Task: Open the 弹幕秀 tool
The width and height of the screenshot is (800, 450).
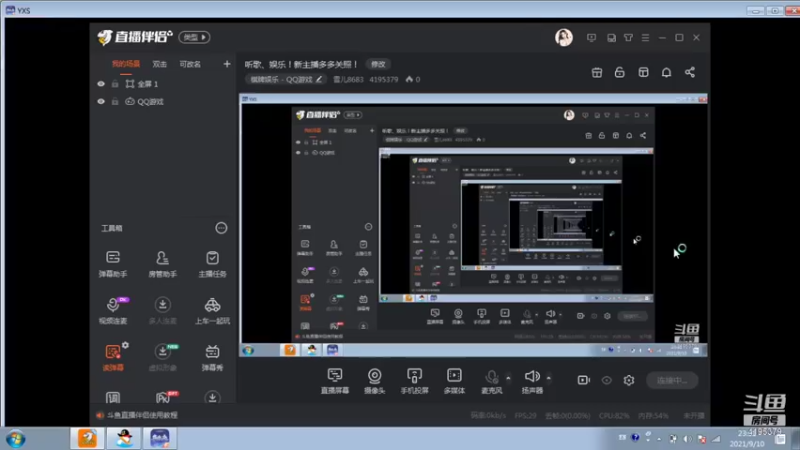Action: point(212,357)
